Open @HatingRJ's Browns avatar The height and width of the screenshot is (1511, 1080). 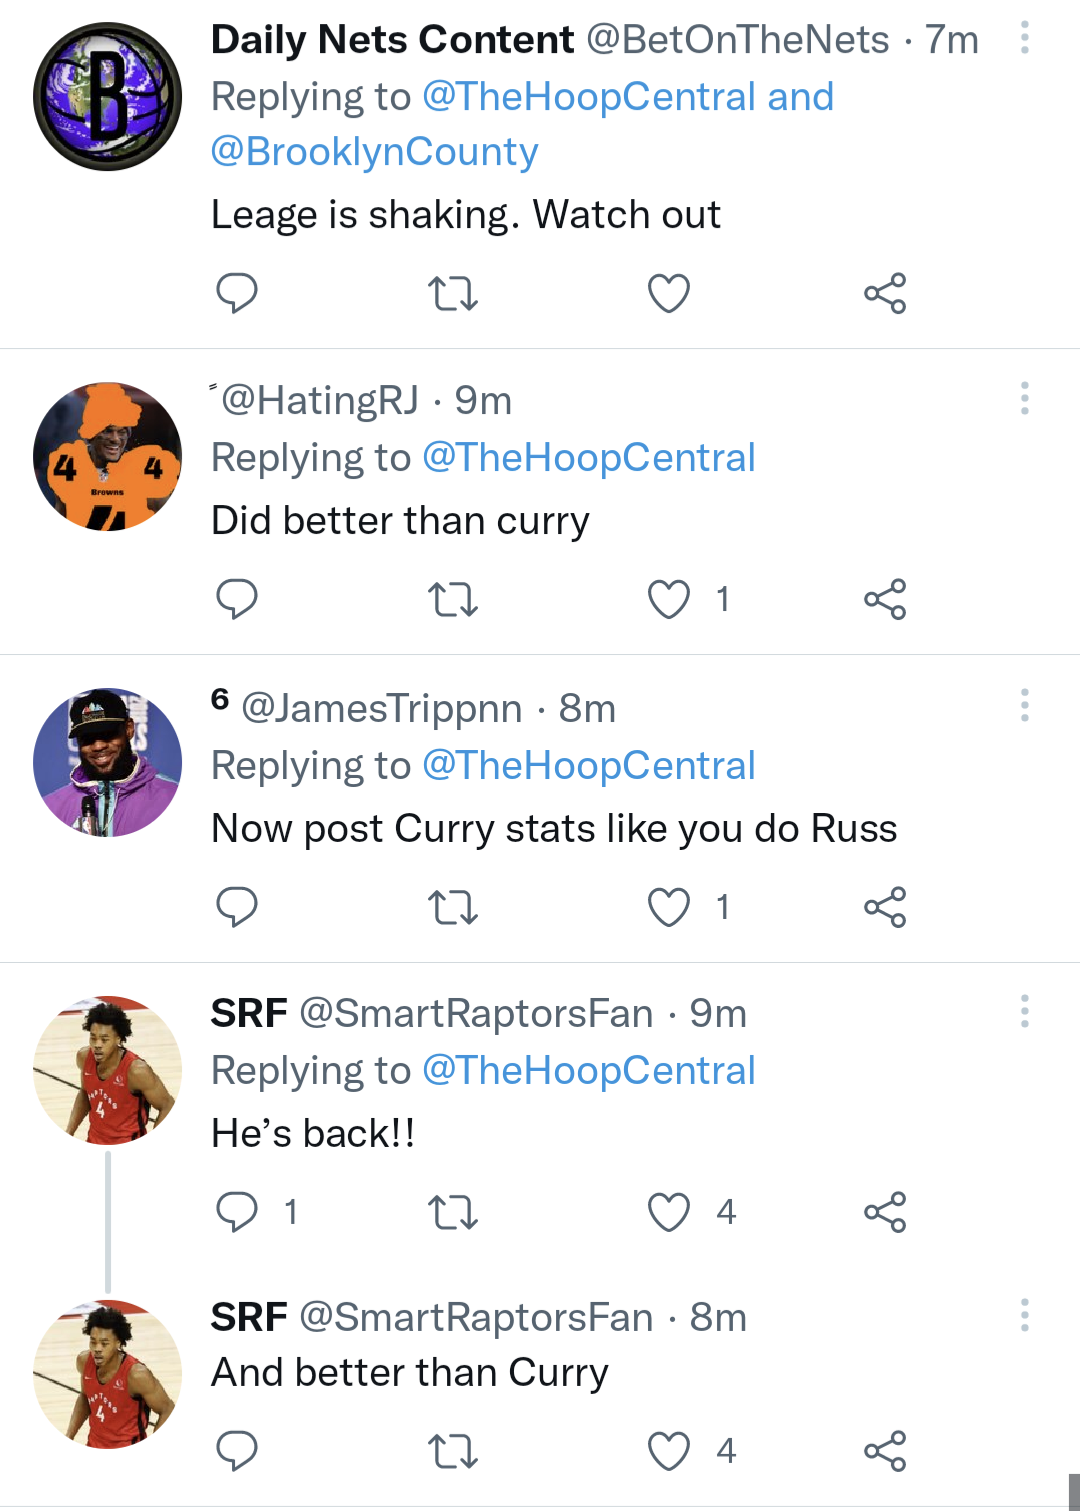tap(107, 457)
